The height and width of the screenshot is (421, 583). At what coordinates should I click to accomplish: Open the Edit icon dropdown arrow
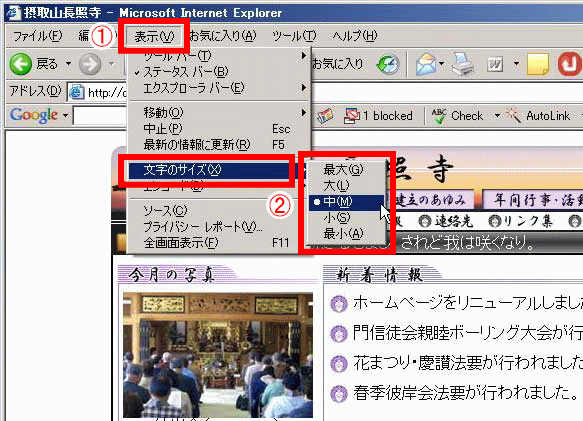tap(516, 64)
